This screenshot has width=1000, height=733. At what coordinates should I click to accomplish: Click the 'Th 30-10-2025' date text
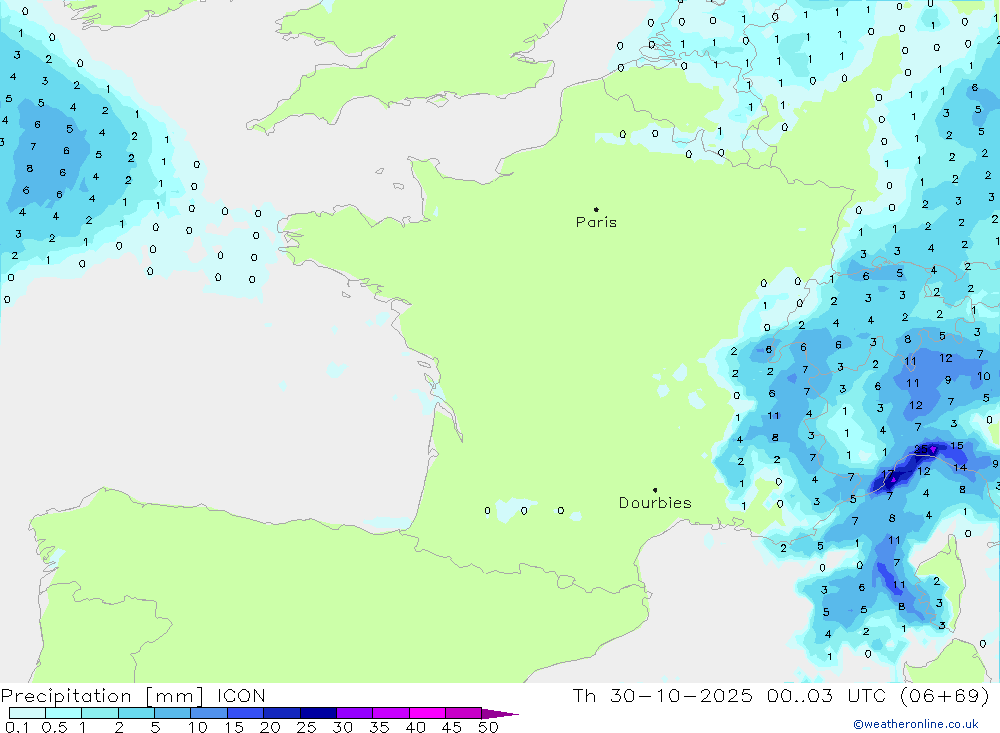pyautogui.click(x=663, y=695)
